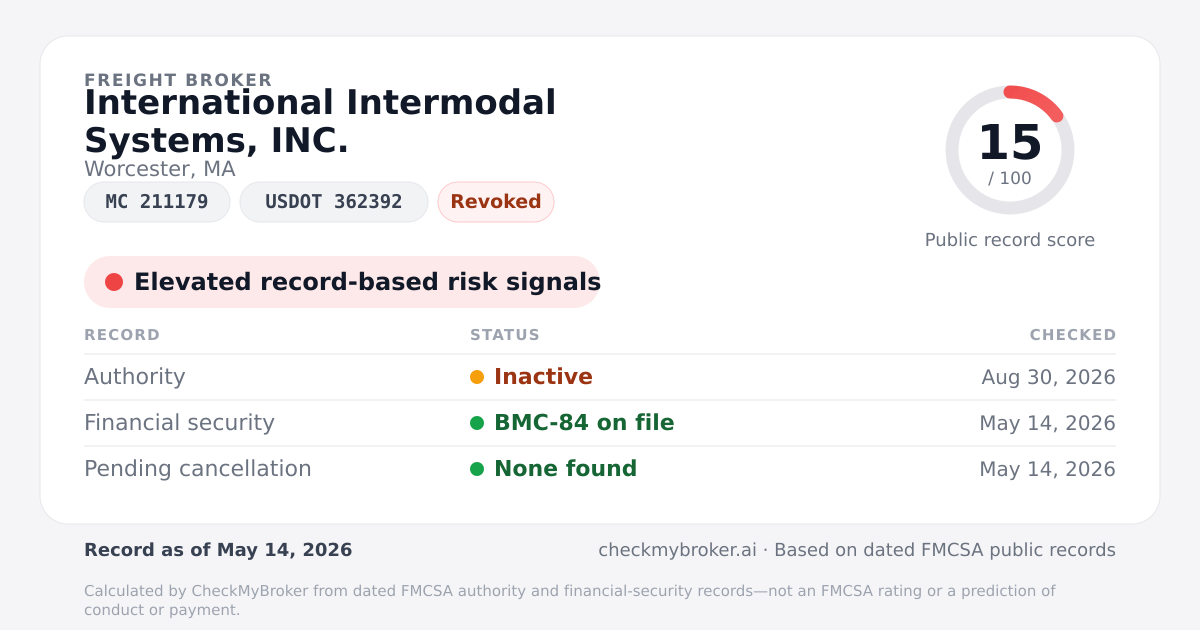
Task: Click the orange Inactive status dot
Action: (x=477, y=377)
